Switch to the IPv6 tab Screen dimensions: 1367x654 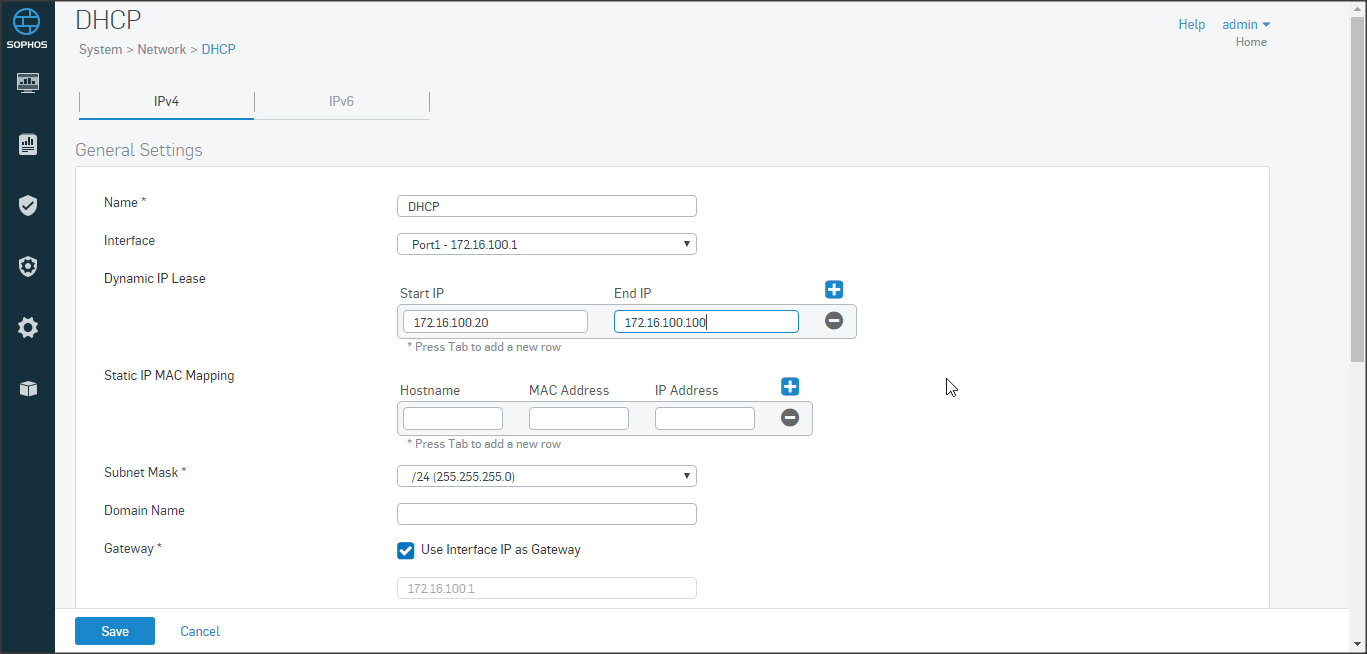(341, 102)
